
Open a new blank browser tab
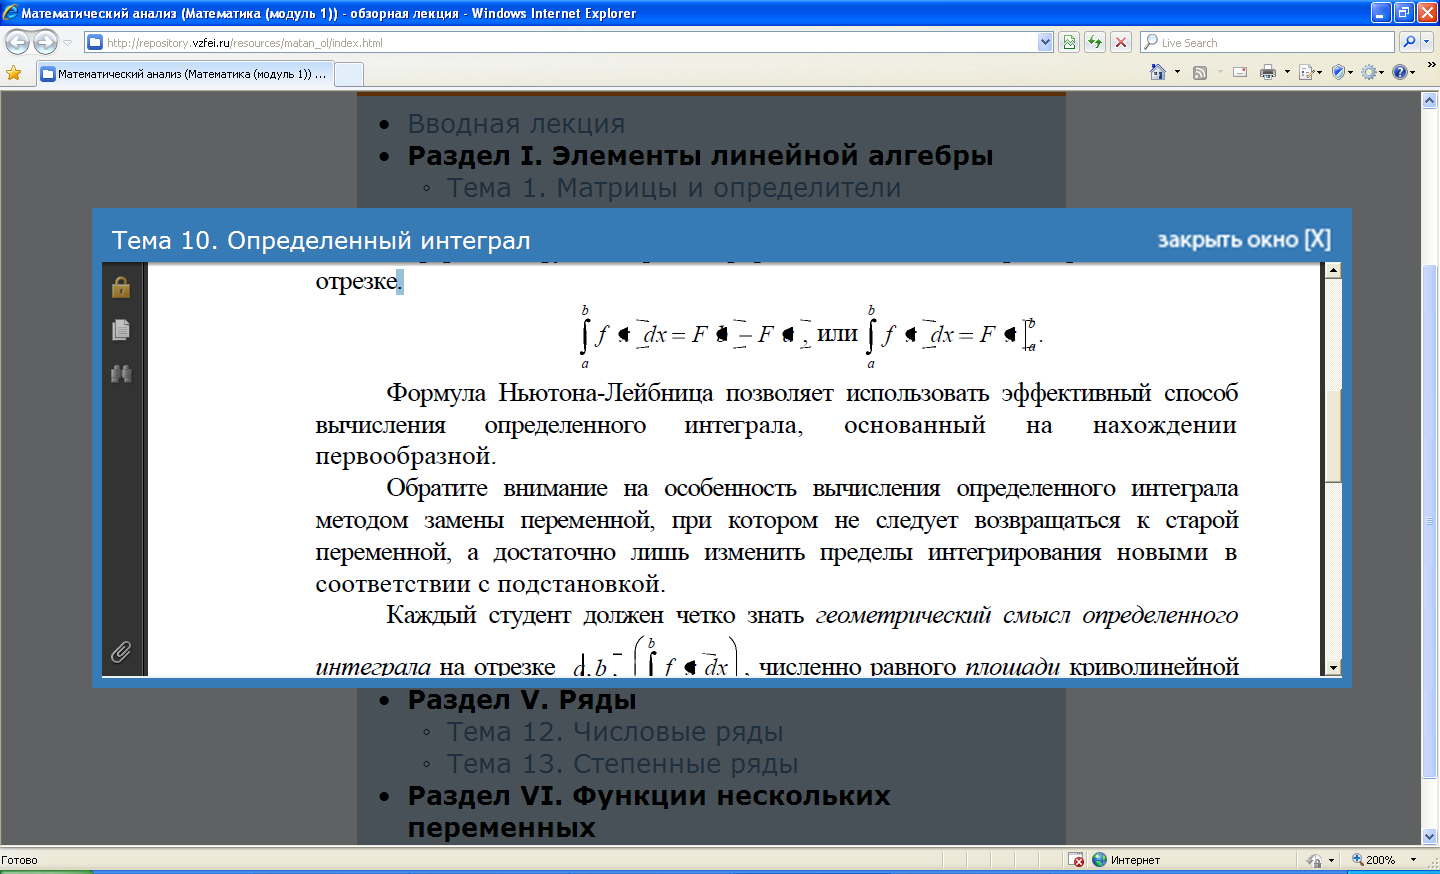(x=349, y=74)
